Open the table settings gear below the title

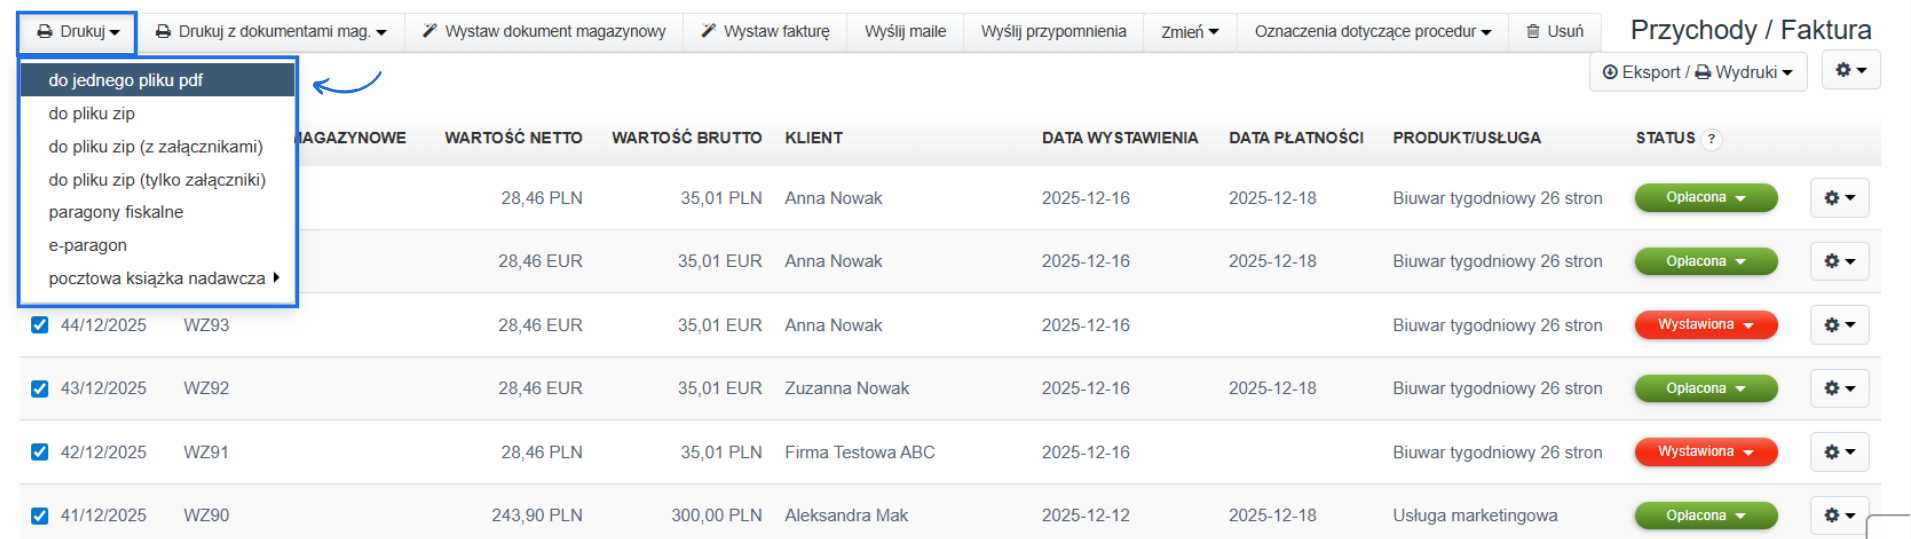(1851, 71)
